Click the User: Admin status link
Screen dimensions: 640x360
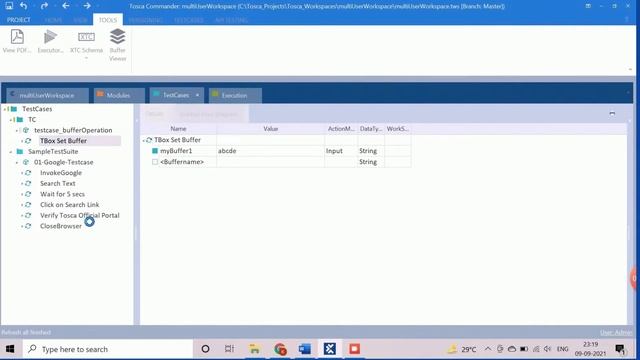[x=616, y=332]
